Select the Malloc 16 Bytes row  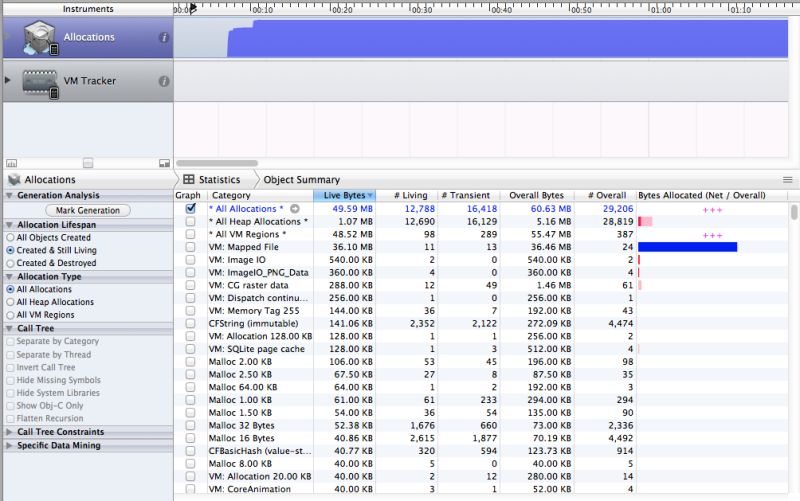click(481, 438)
